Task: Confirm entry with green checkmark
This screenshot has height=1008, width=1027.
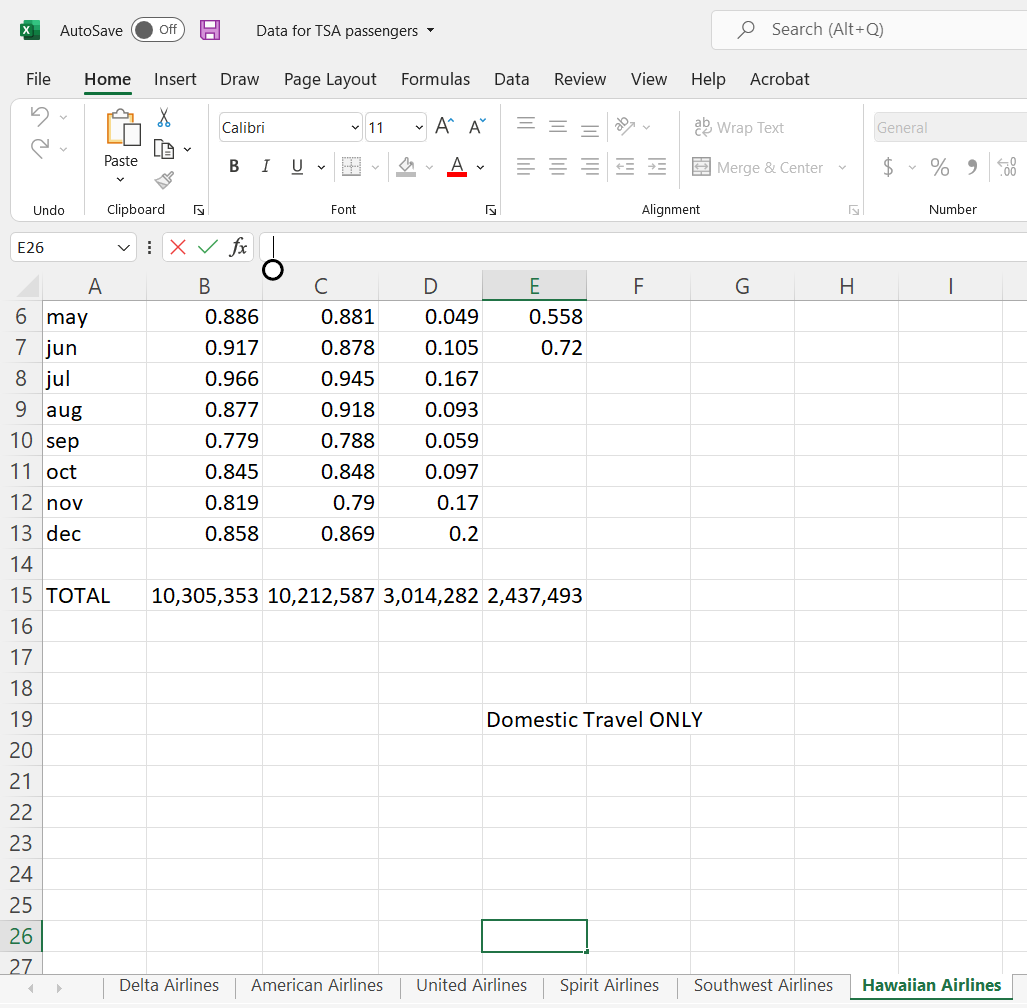Action: [x=208, y=247]
